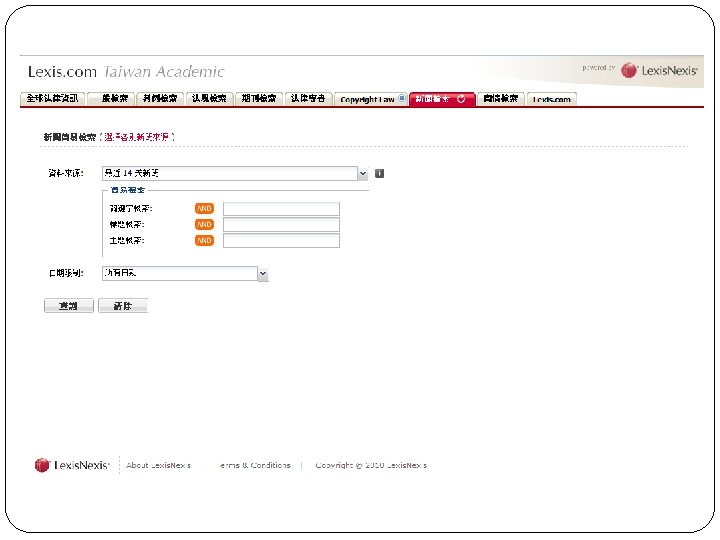The image size is (720, 540).
Task: Toggle the AND operator for subject search row
Action: 204,241
